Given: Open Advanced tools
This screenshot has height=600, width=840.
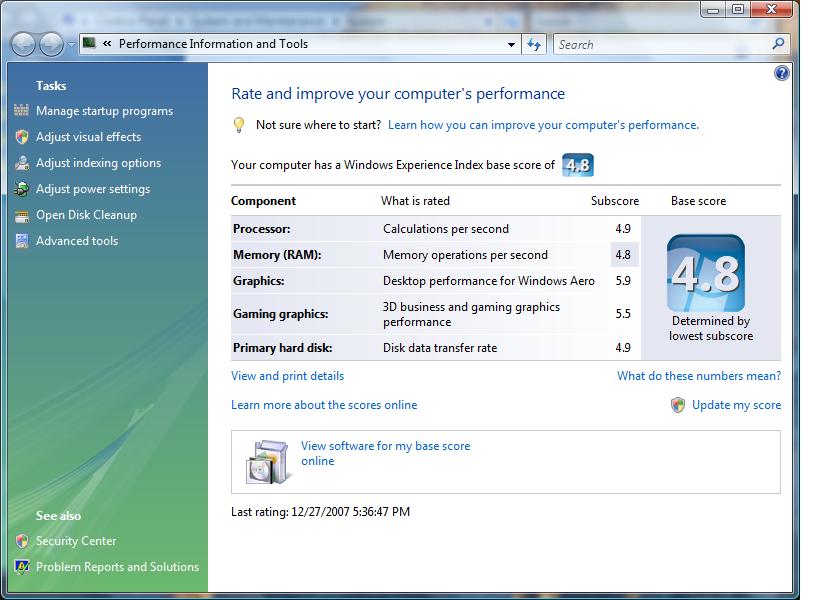Looking at the screenshot, I should tap(77, 241).
